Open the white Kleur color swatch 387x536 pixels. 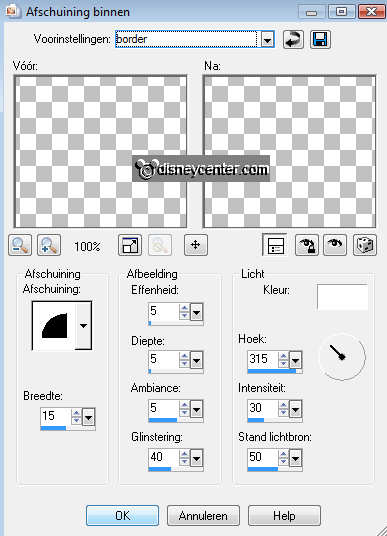[x=342, y=297]
